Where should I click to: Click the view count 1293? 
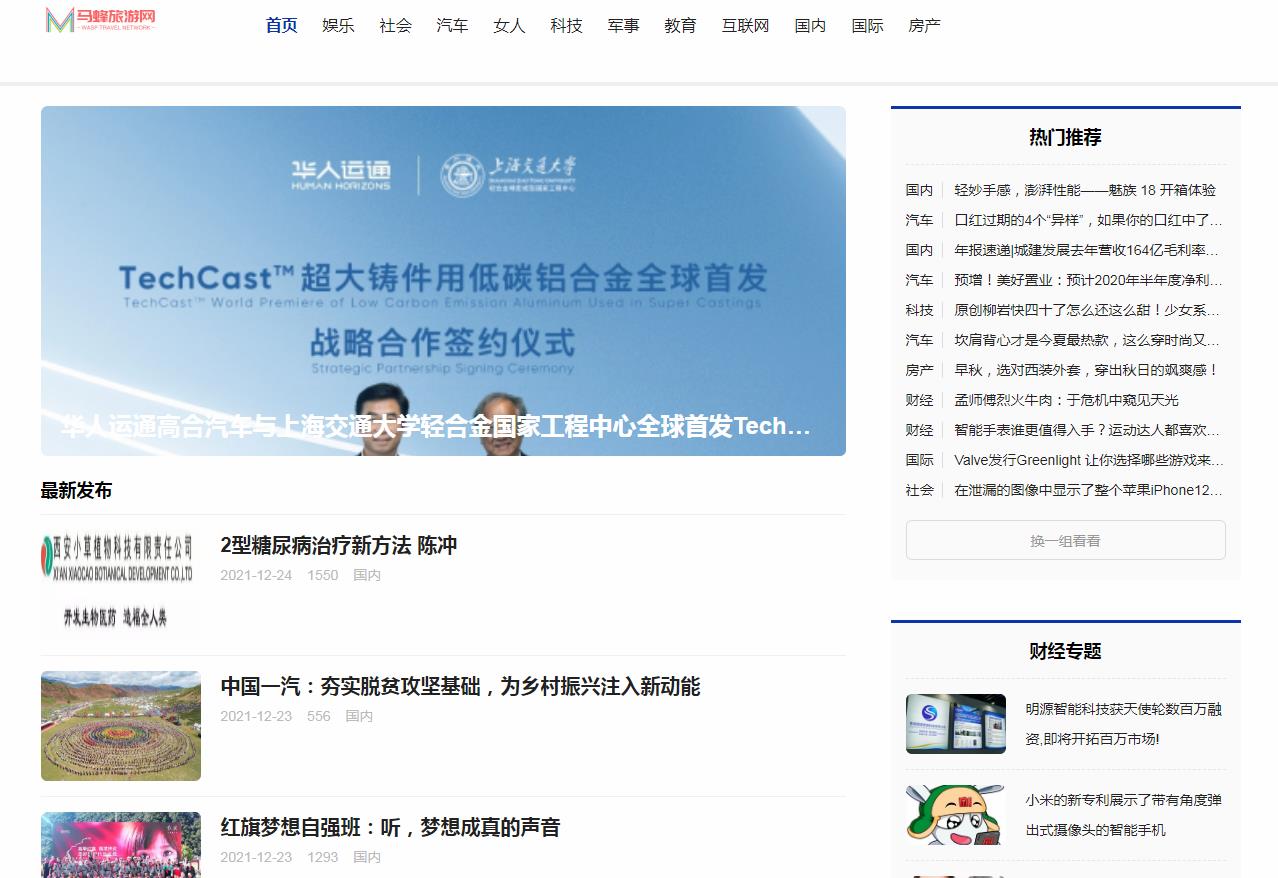323,857
